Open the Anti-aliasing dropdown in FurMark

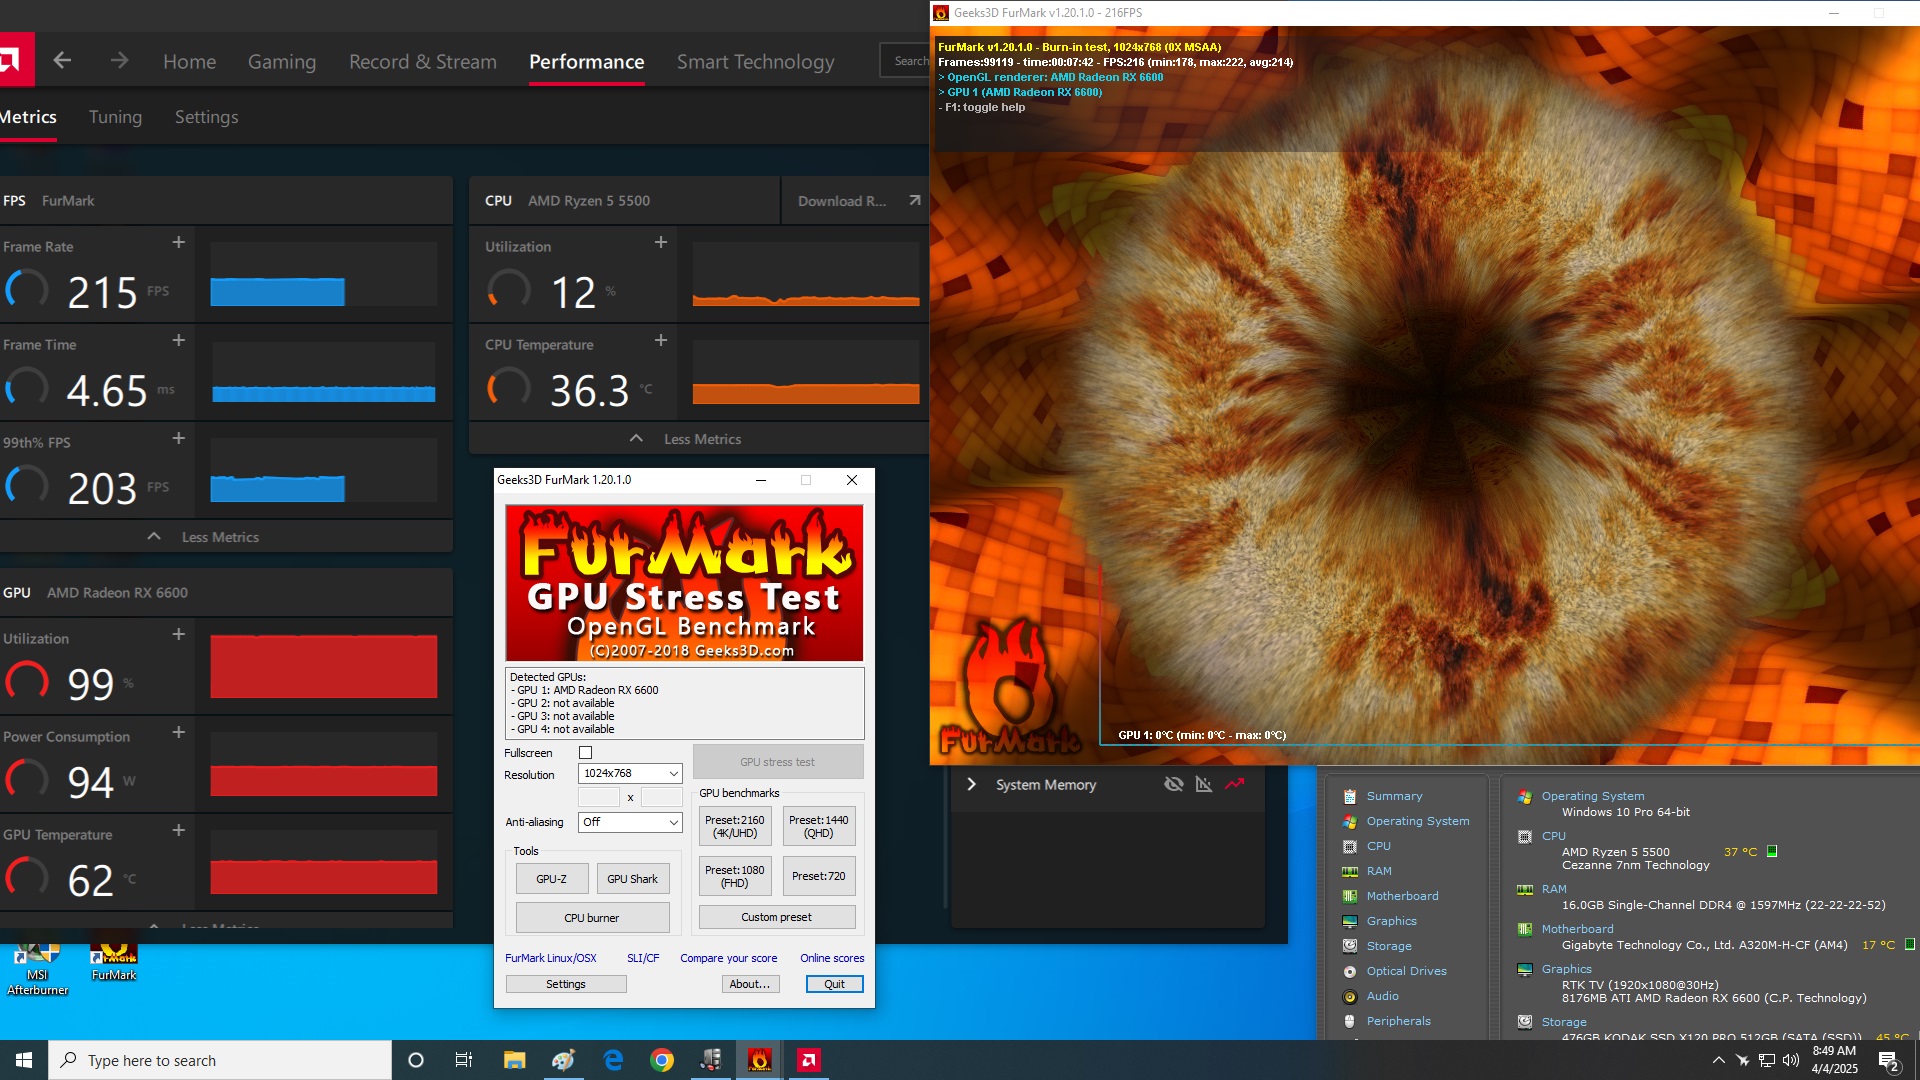point(630,822)
